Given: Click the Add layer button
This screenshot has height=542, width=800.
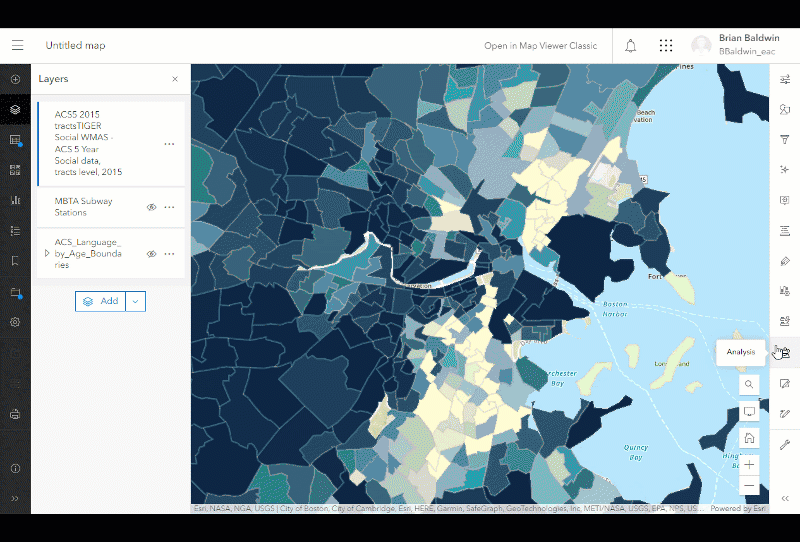Looking at the screenshot, I should tap(101, 302).
